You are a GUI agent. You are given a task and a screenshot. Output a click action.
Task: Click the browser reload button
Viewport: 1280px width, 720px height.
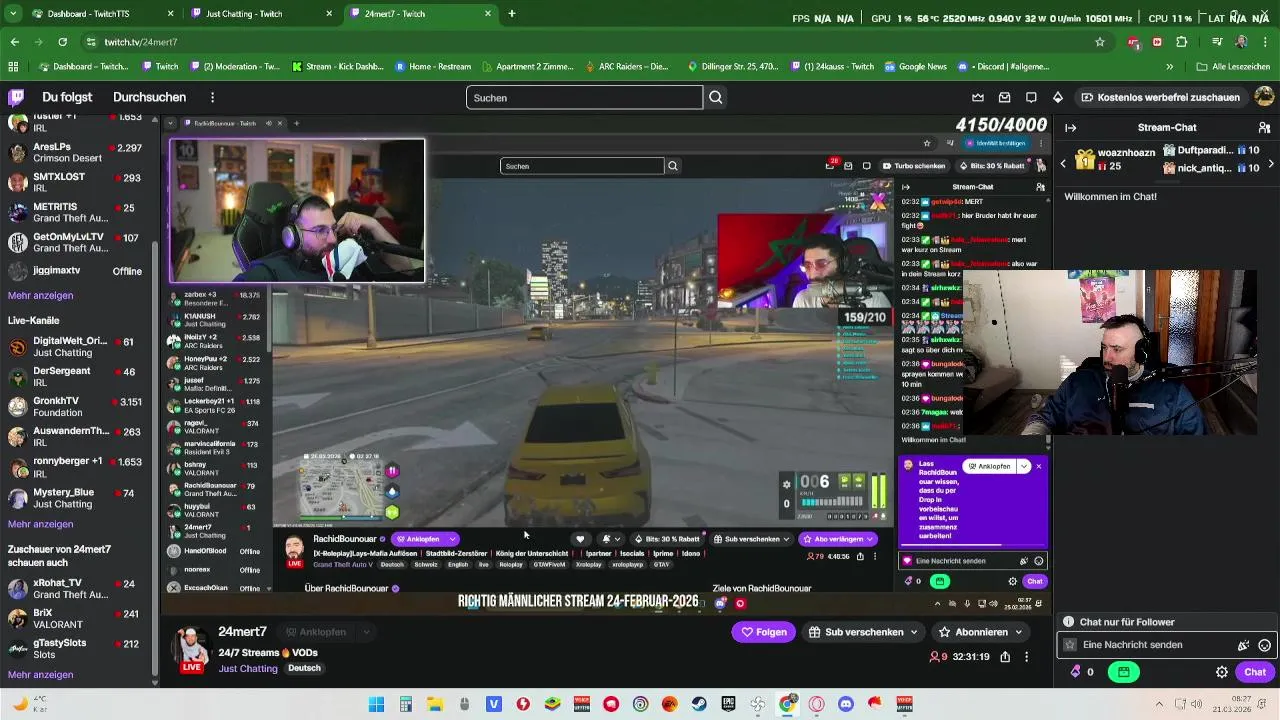62,42
